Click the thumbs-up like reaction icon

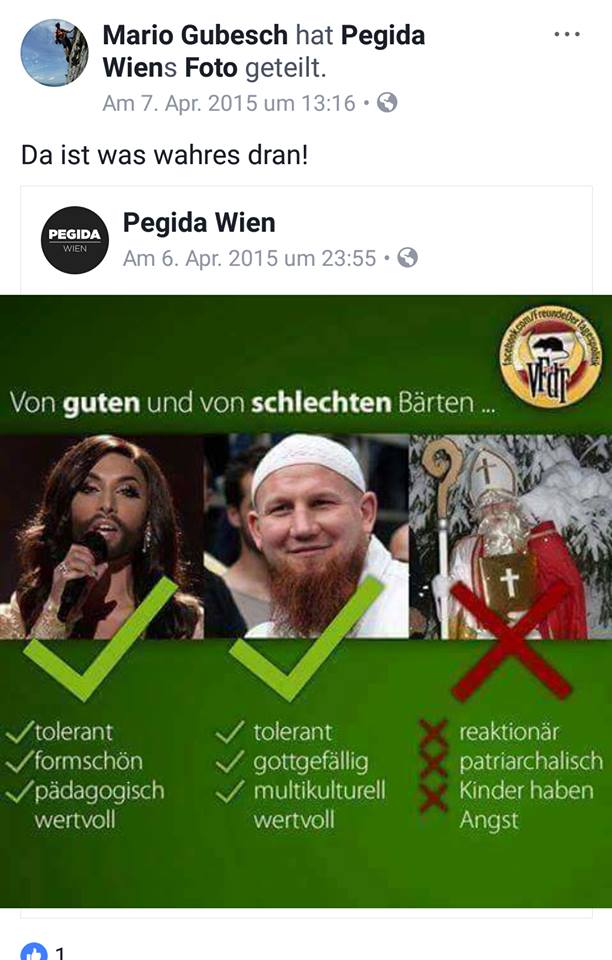34,951
